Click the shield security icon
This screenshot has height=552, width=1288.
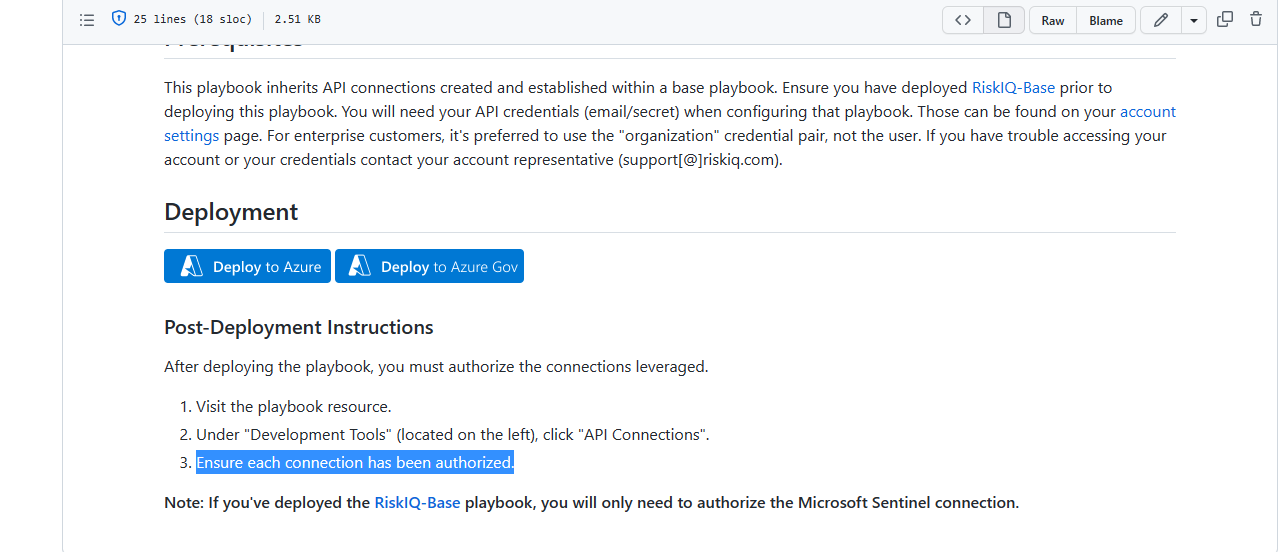[119, 19]
